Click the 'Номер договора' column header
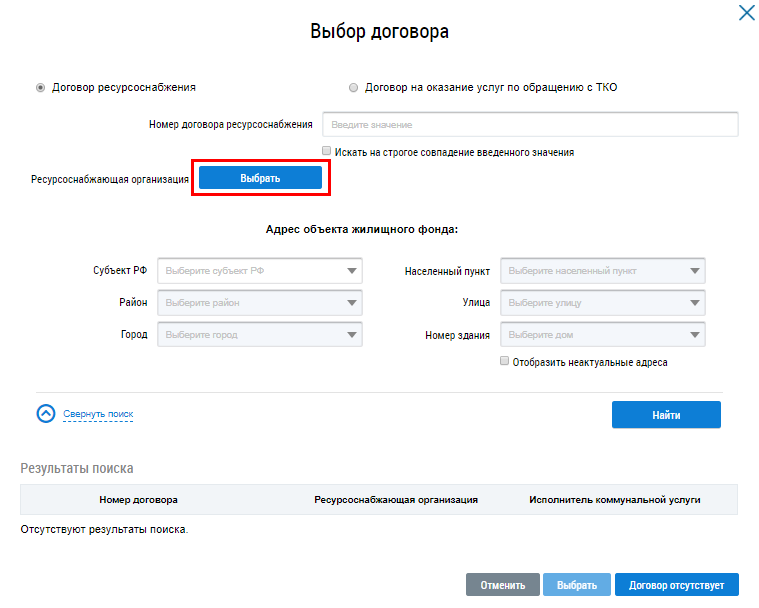Screen dimensions: 759x608 click(138, 499)
